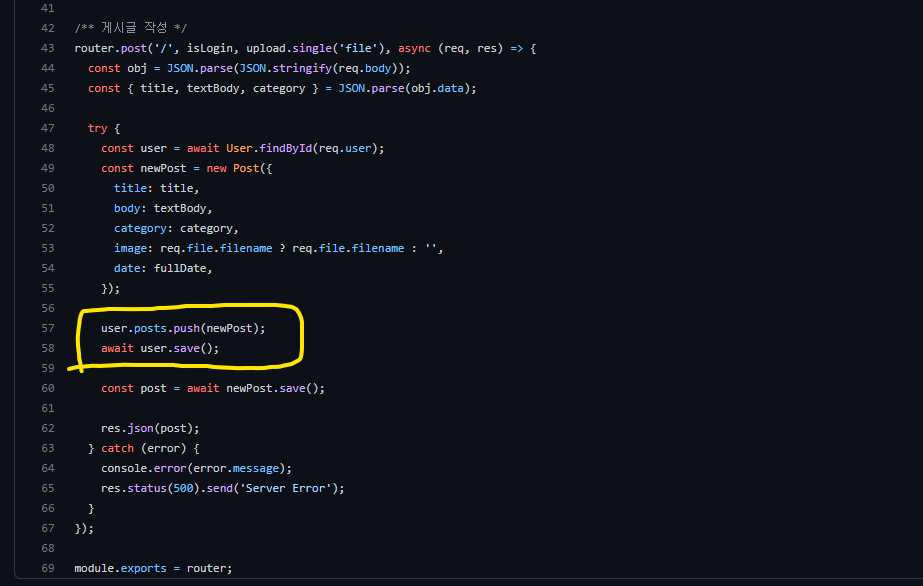The width and height of the screenshot is (923, 586).
Task: Click line number 62
Action: tap(48, 428)
